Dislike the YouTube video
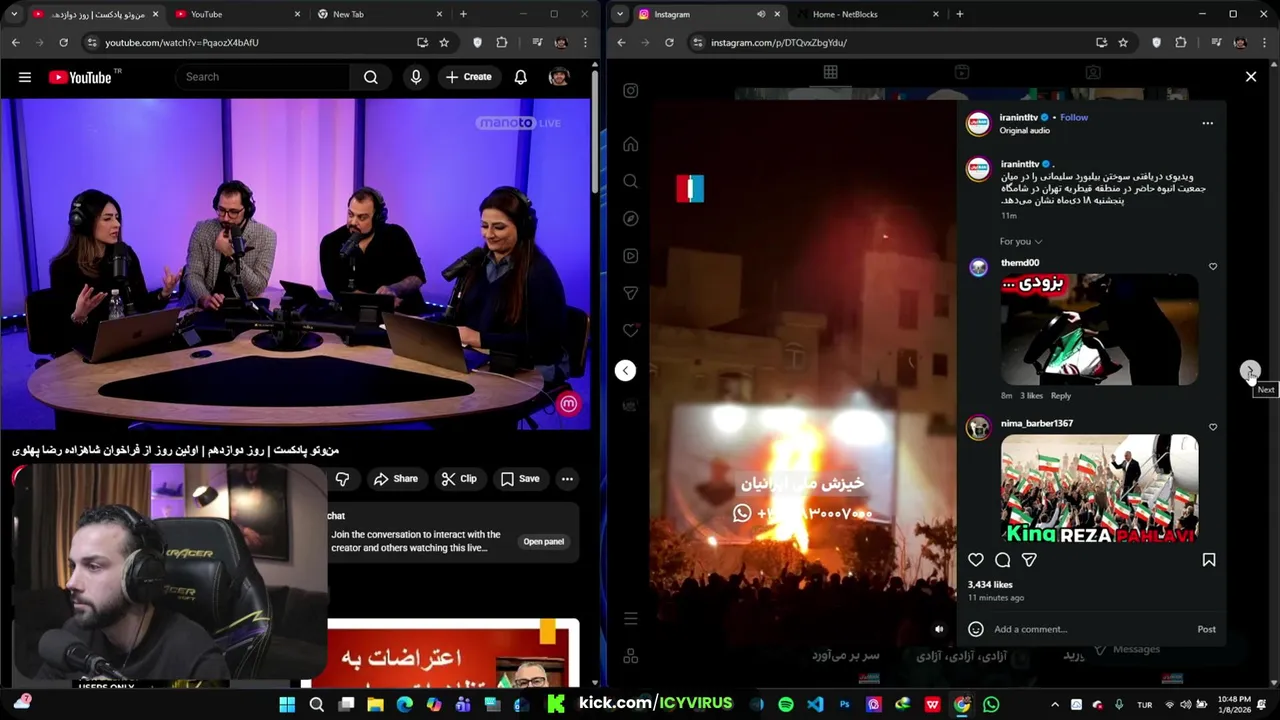The height and width of the screenshot is (720, 1280). click(x=342, y=479)
